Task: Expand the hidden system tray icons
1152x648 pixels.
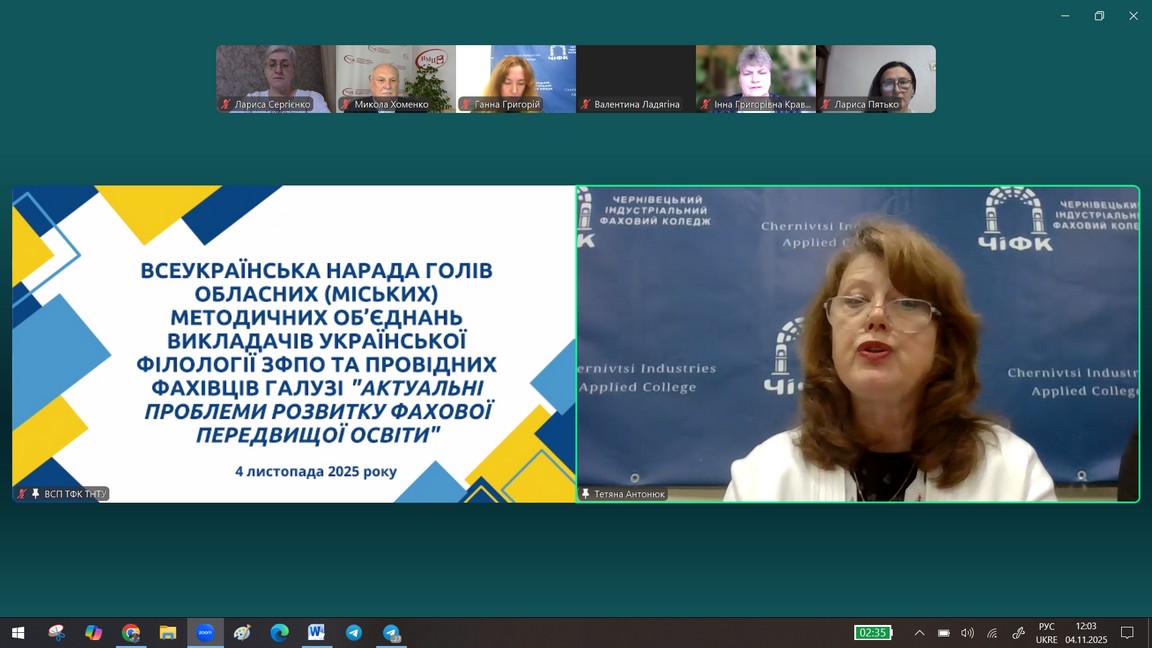Action: [919, 633]
